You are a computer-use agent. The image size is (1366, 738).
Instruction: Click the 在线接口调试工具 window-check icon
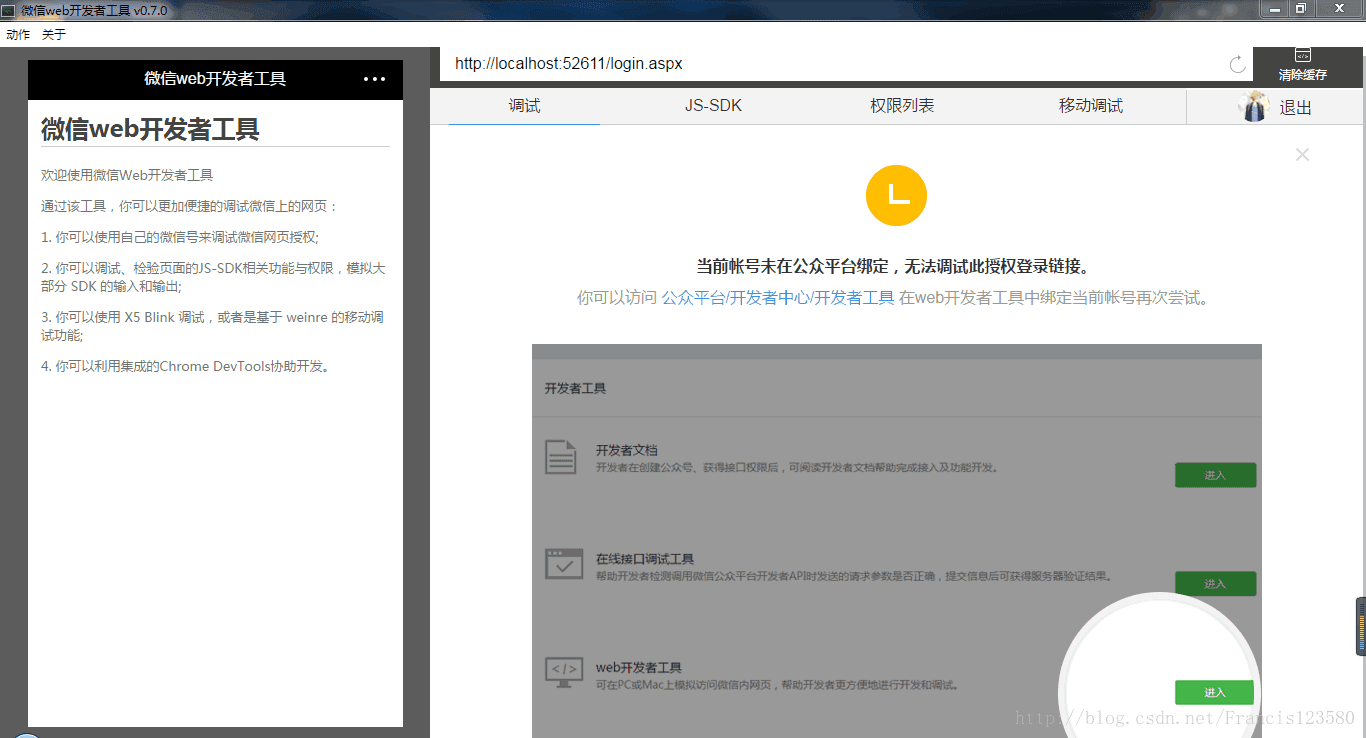563,564
